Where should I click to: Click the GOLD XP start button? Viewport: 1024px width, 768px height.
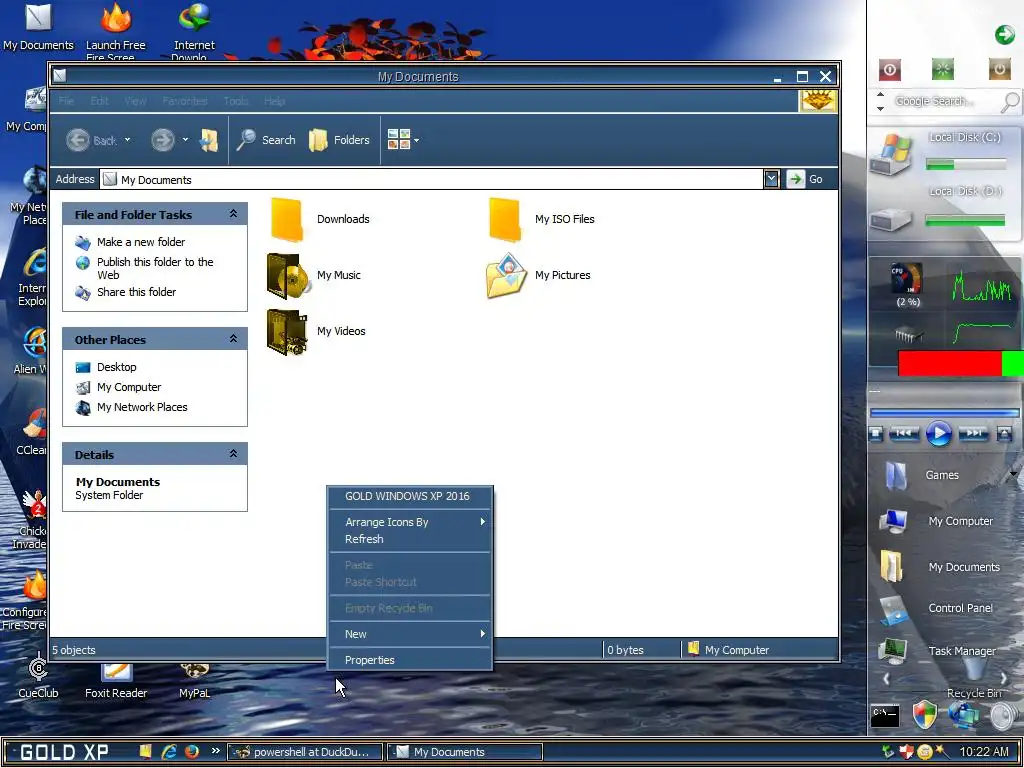(65, 752)
